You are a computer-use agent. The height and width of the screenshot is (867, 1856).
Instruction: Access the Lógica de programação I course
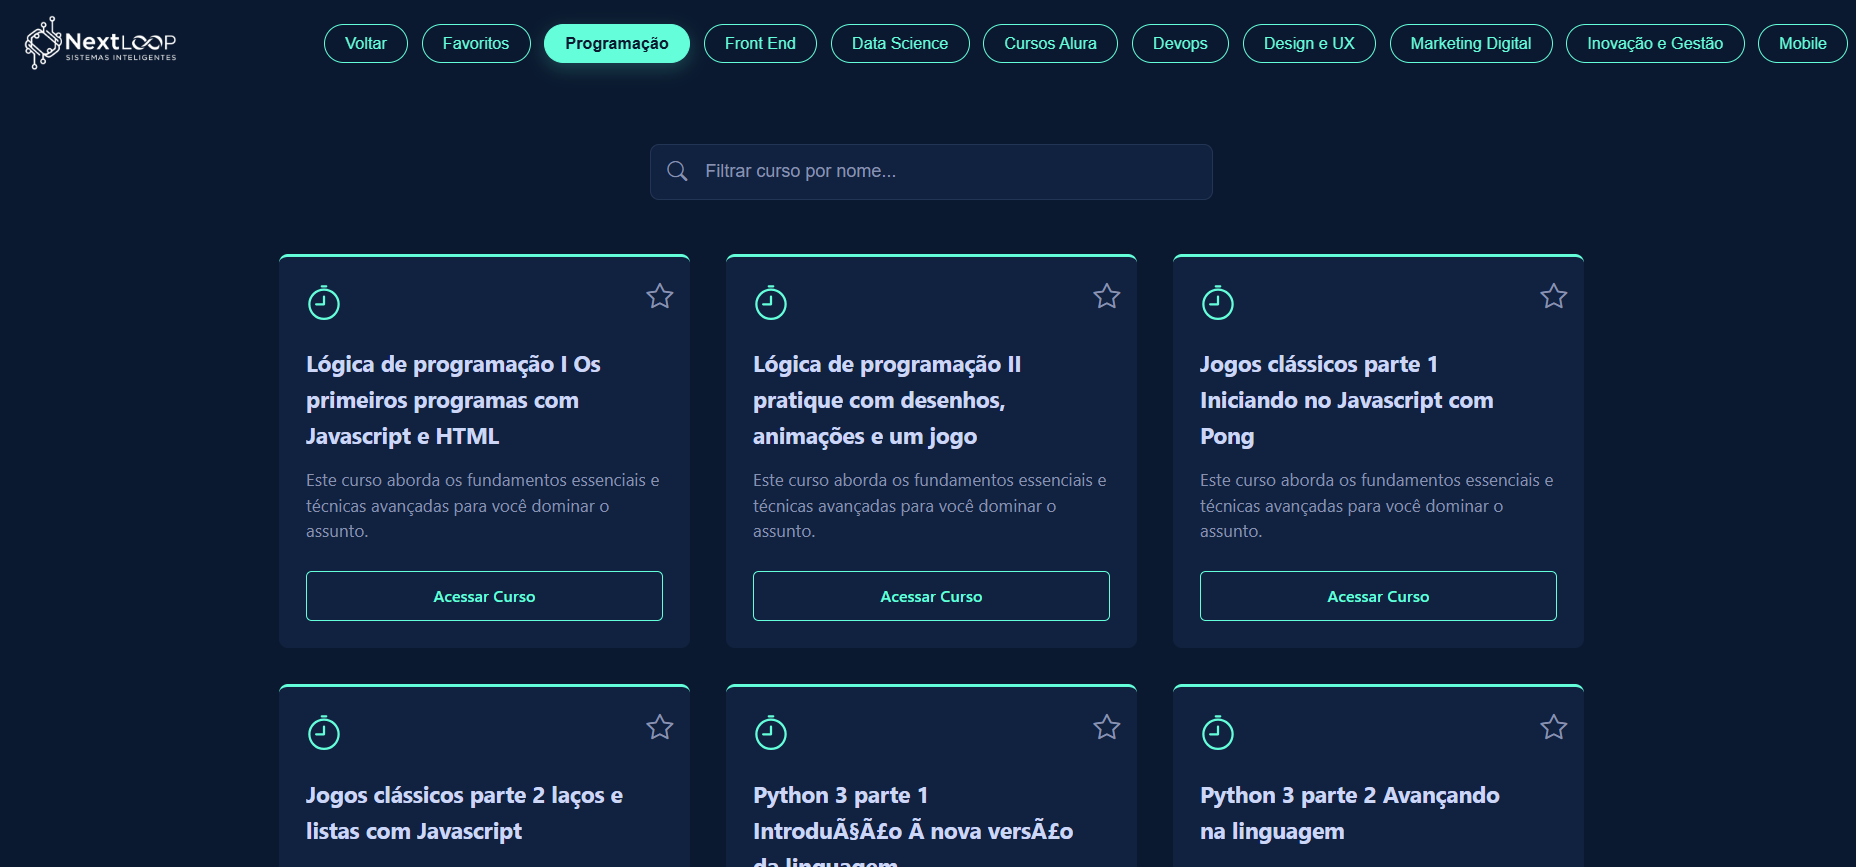484,596
